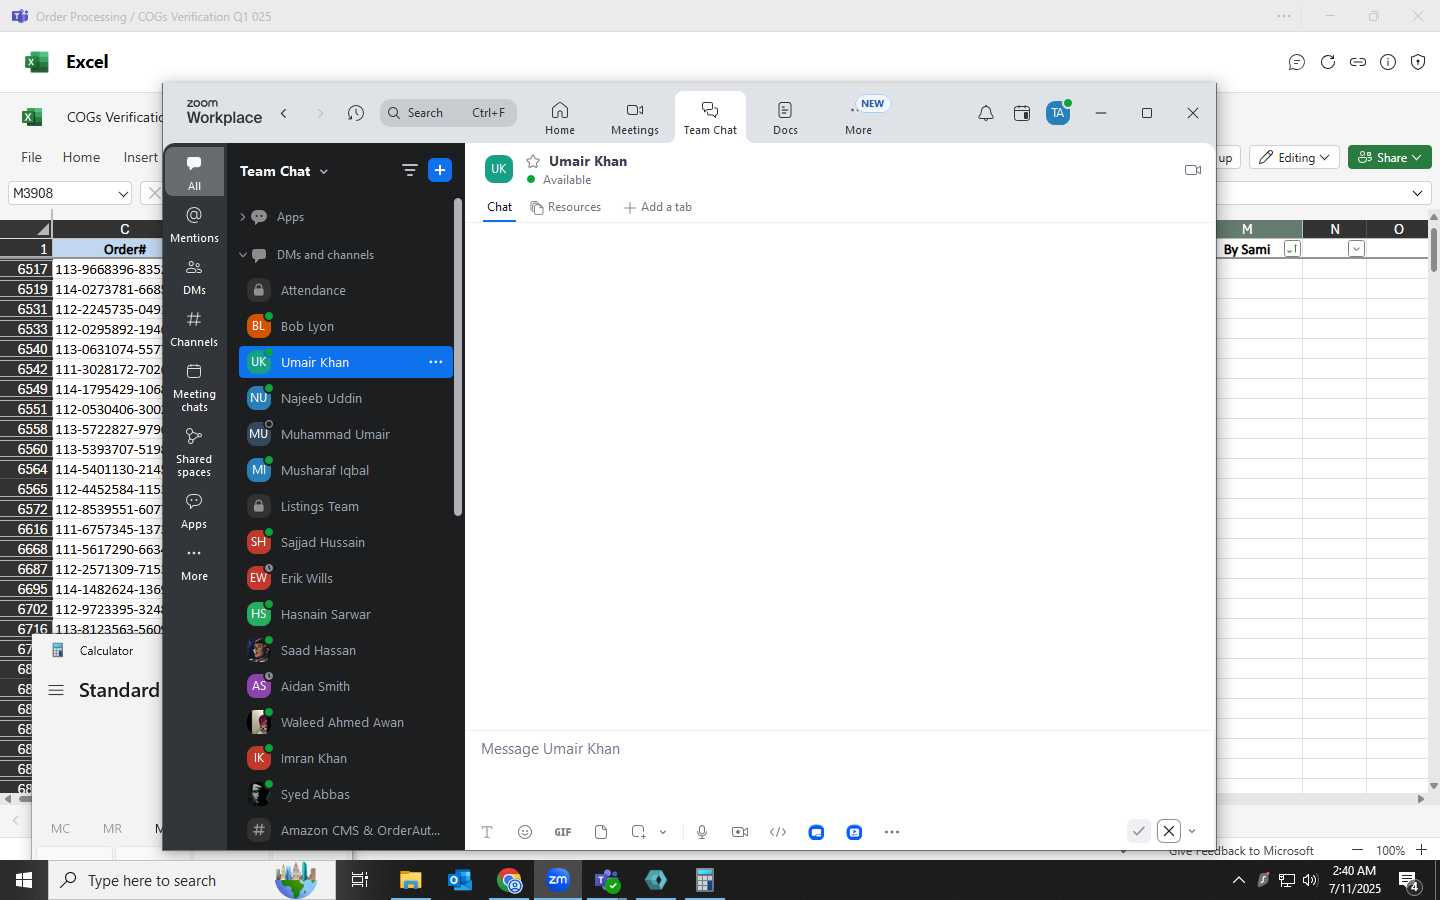Open the Docs tab in Zoom
Viewport: 1440px width, 900px height.
tap(785, 118)
